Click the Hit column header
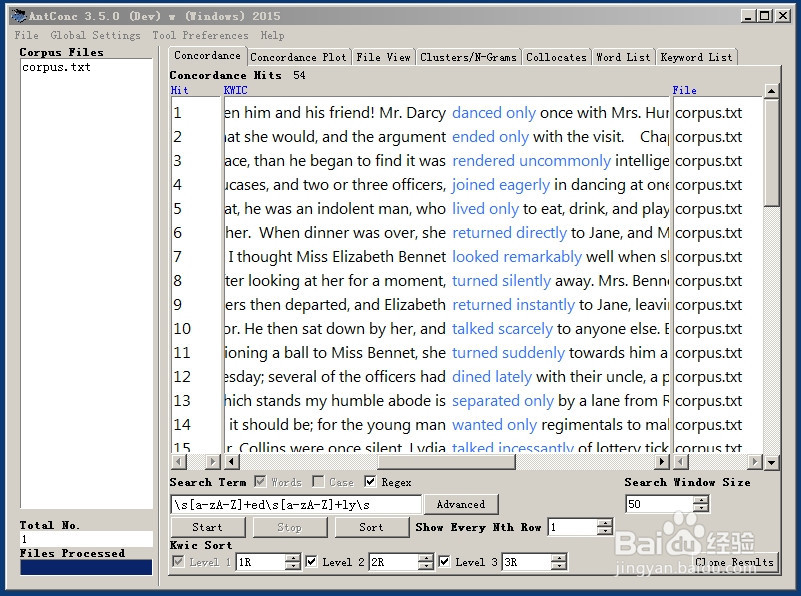The width and height of the screenshot is (801, 596). coord(179,90)
